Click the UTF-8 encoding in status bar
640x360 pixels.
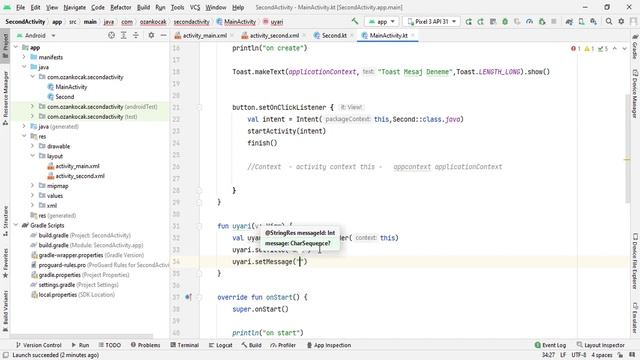579,355
